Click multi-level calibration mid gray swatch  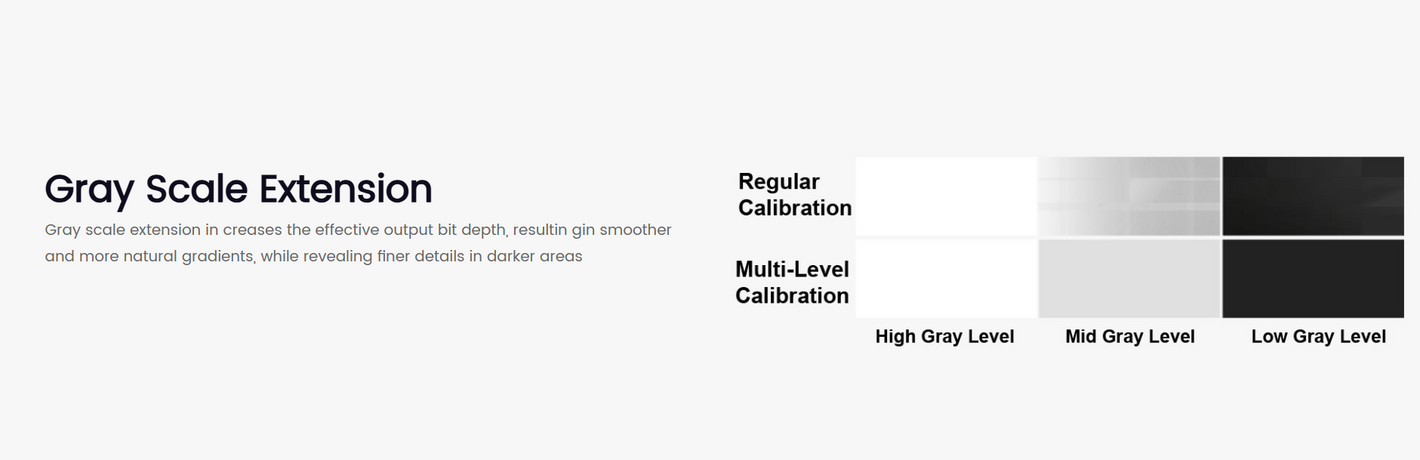coord(1130,279)
